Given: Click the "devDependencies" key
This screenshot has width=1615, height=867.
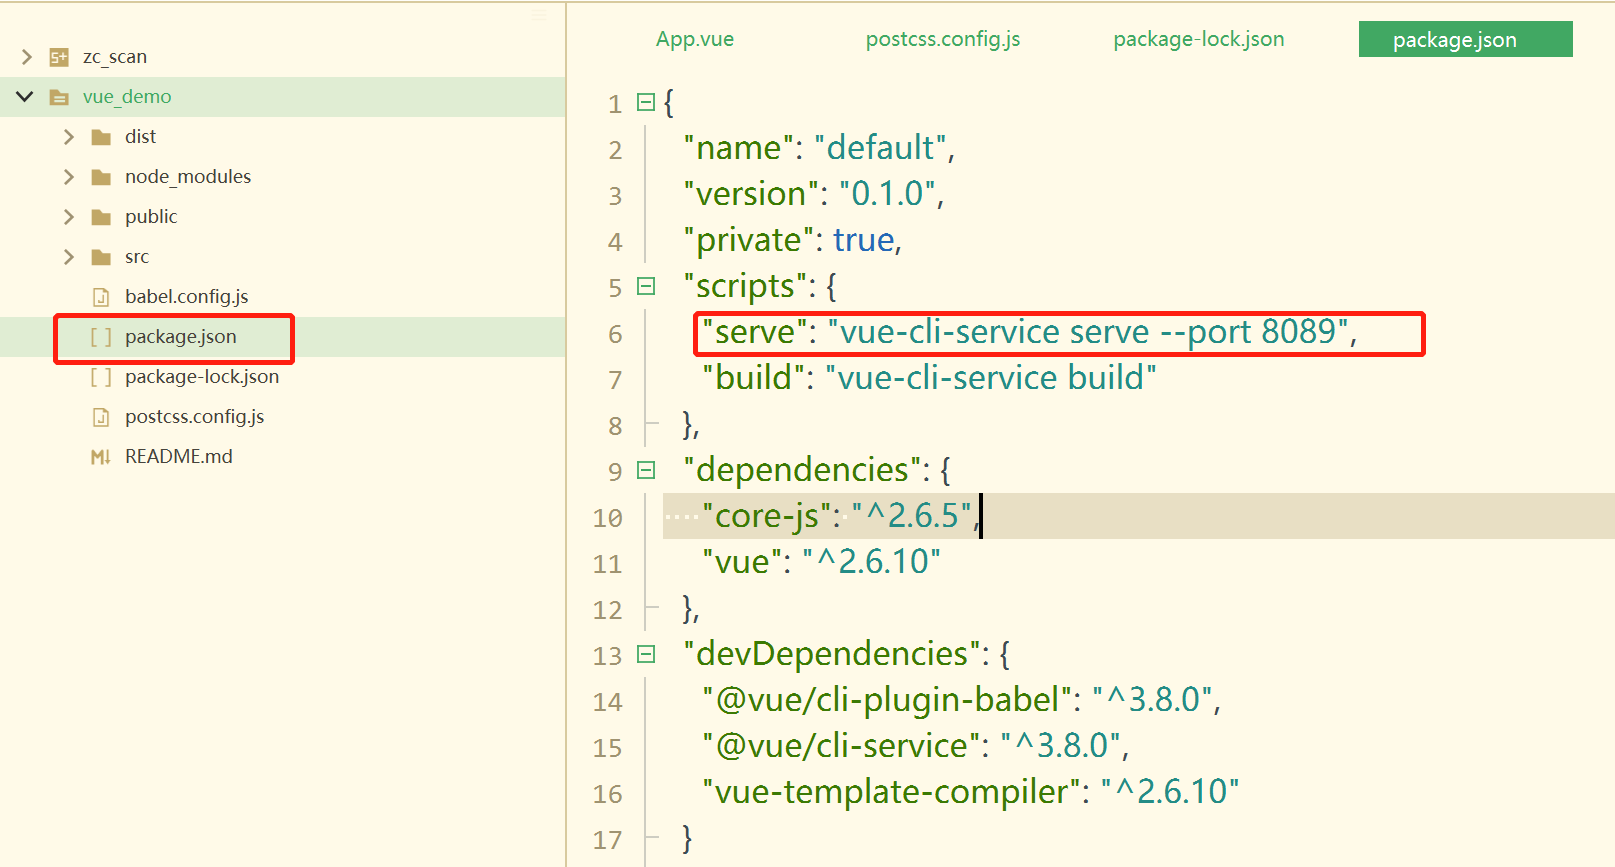Looking at the screenshot, I should [832, 654].
